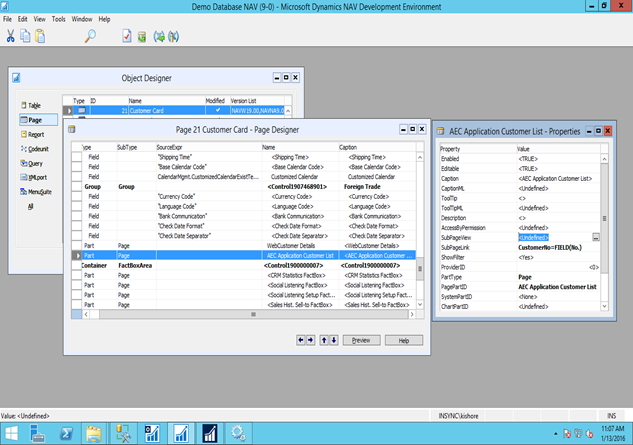Screen dimensions: 633x445
Task: Select the WebCustomer Details part row
Action: point(244,246)
